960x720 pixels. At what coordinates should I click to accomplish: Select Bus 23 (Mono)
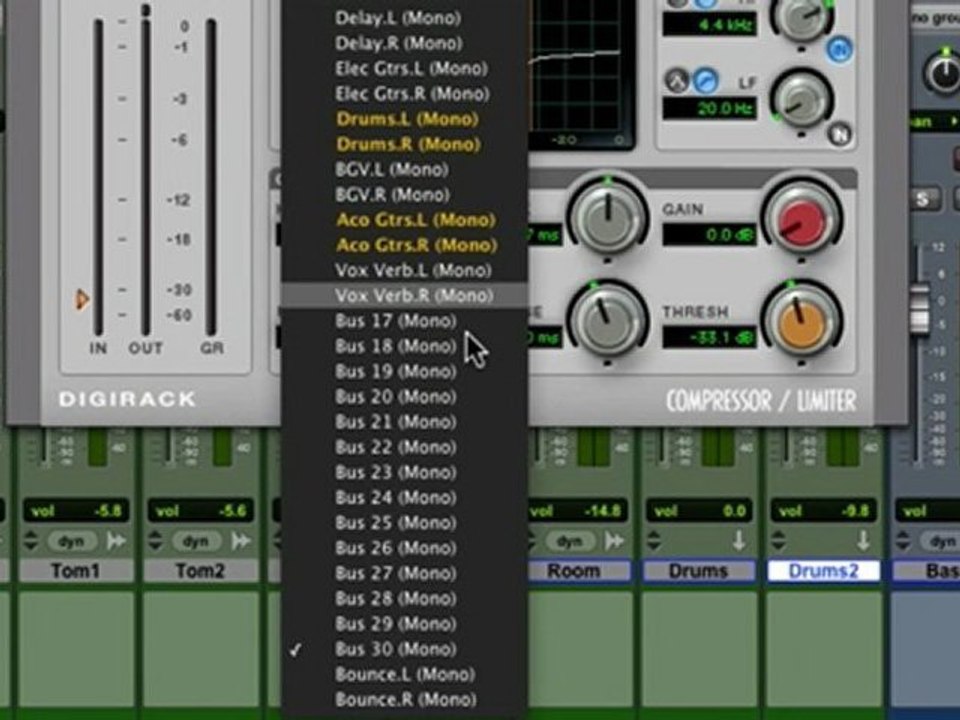click(x=404, y=472)
